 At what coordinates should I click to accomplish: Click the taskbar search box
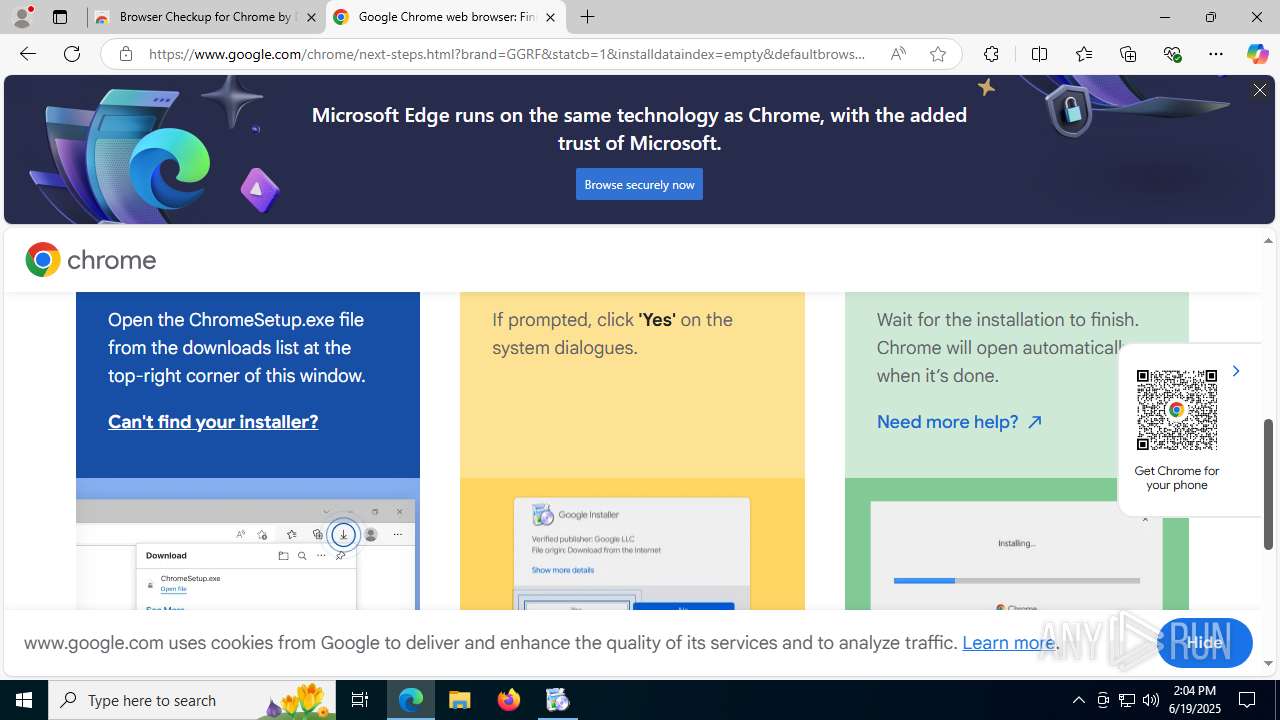tap(192, 700)
